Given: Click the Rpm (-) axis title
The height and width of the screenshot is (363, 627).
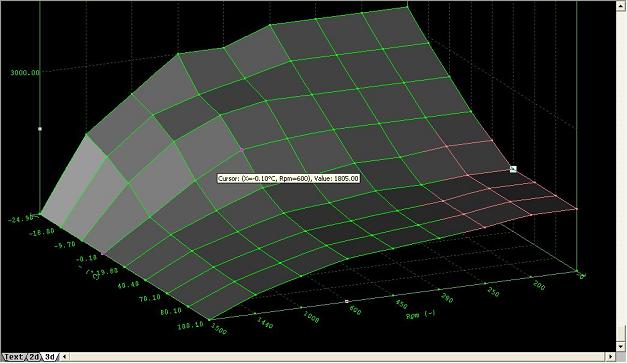Looking at the screenshot, I should [x=420, y=314].
